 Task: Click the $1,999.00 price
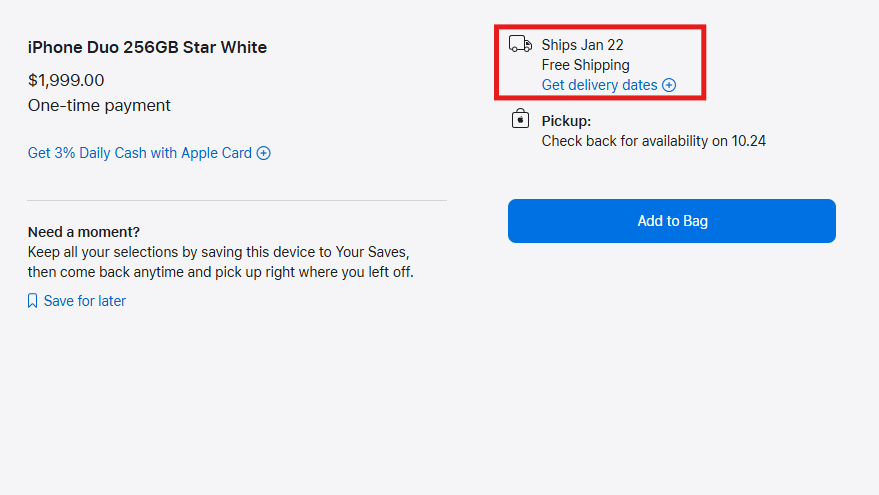coord(66,80)
